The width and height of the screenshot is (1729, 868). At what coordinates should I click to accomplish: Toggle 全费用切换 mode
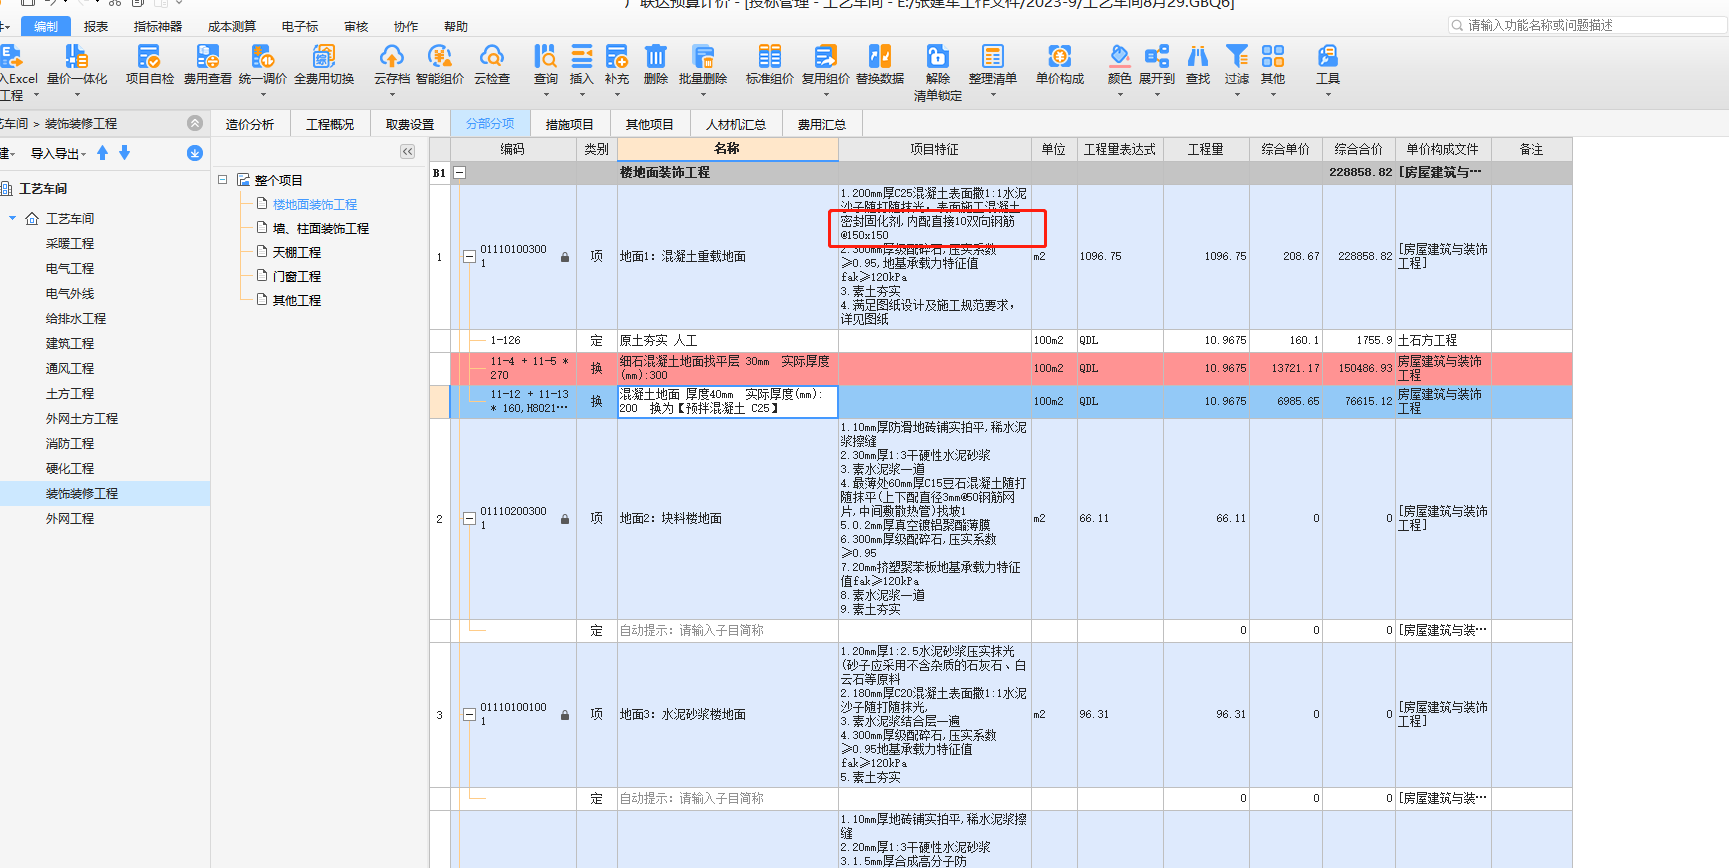tap(324, 64)
